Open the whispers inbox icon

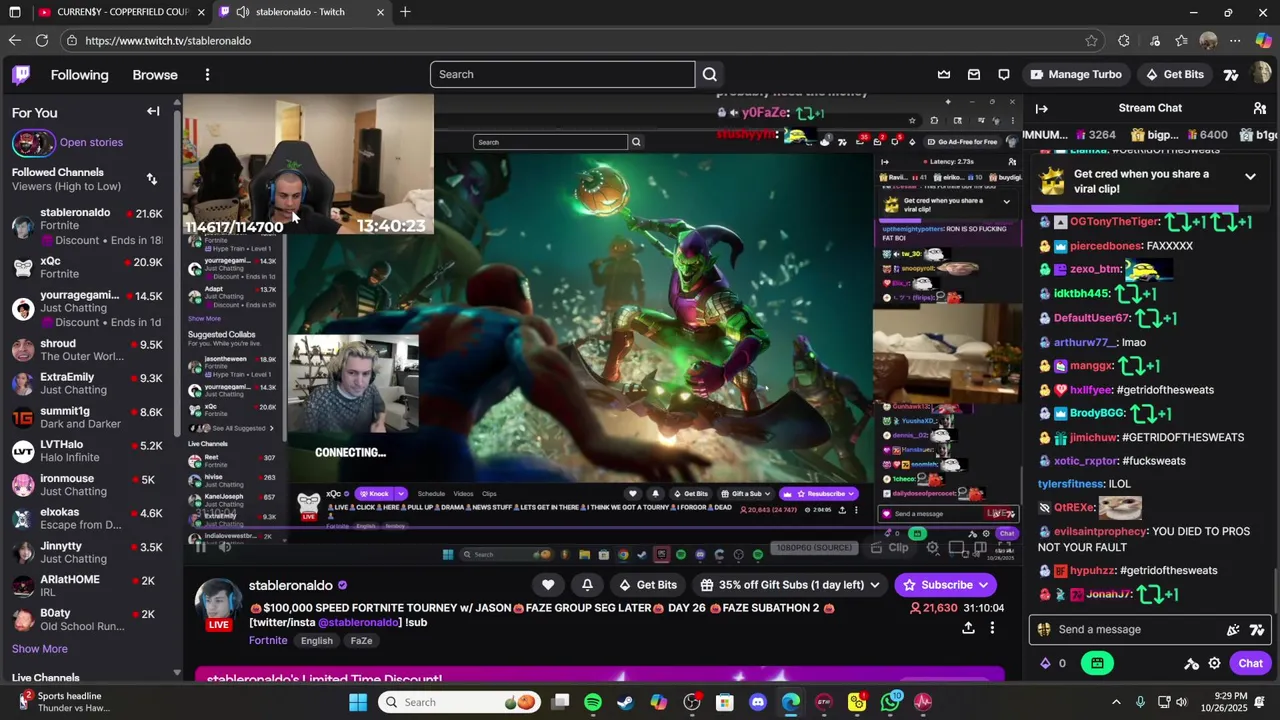(974, 74)
